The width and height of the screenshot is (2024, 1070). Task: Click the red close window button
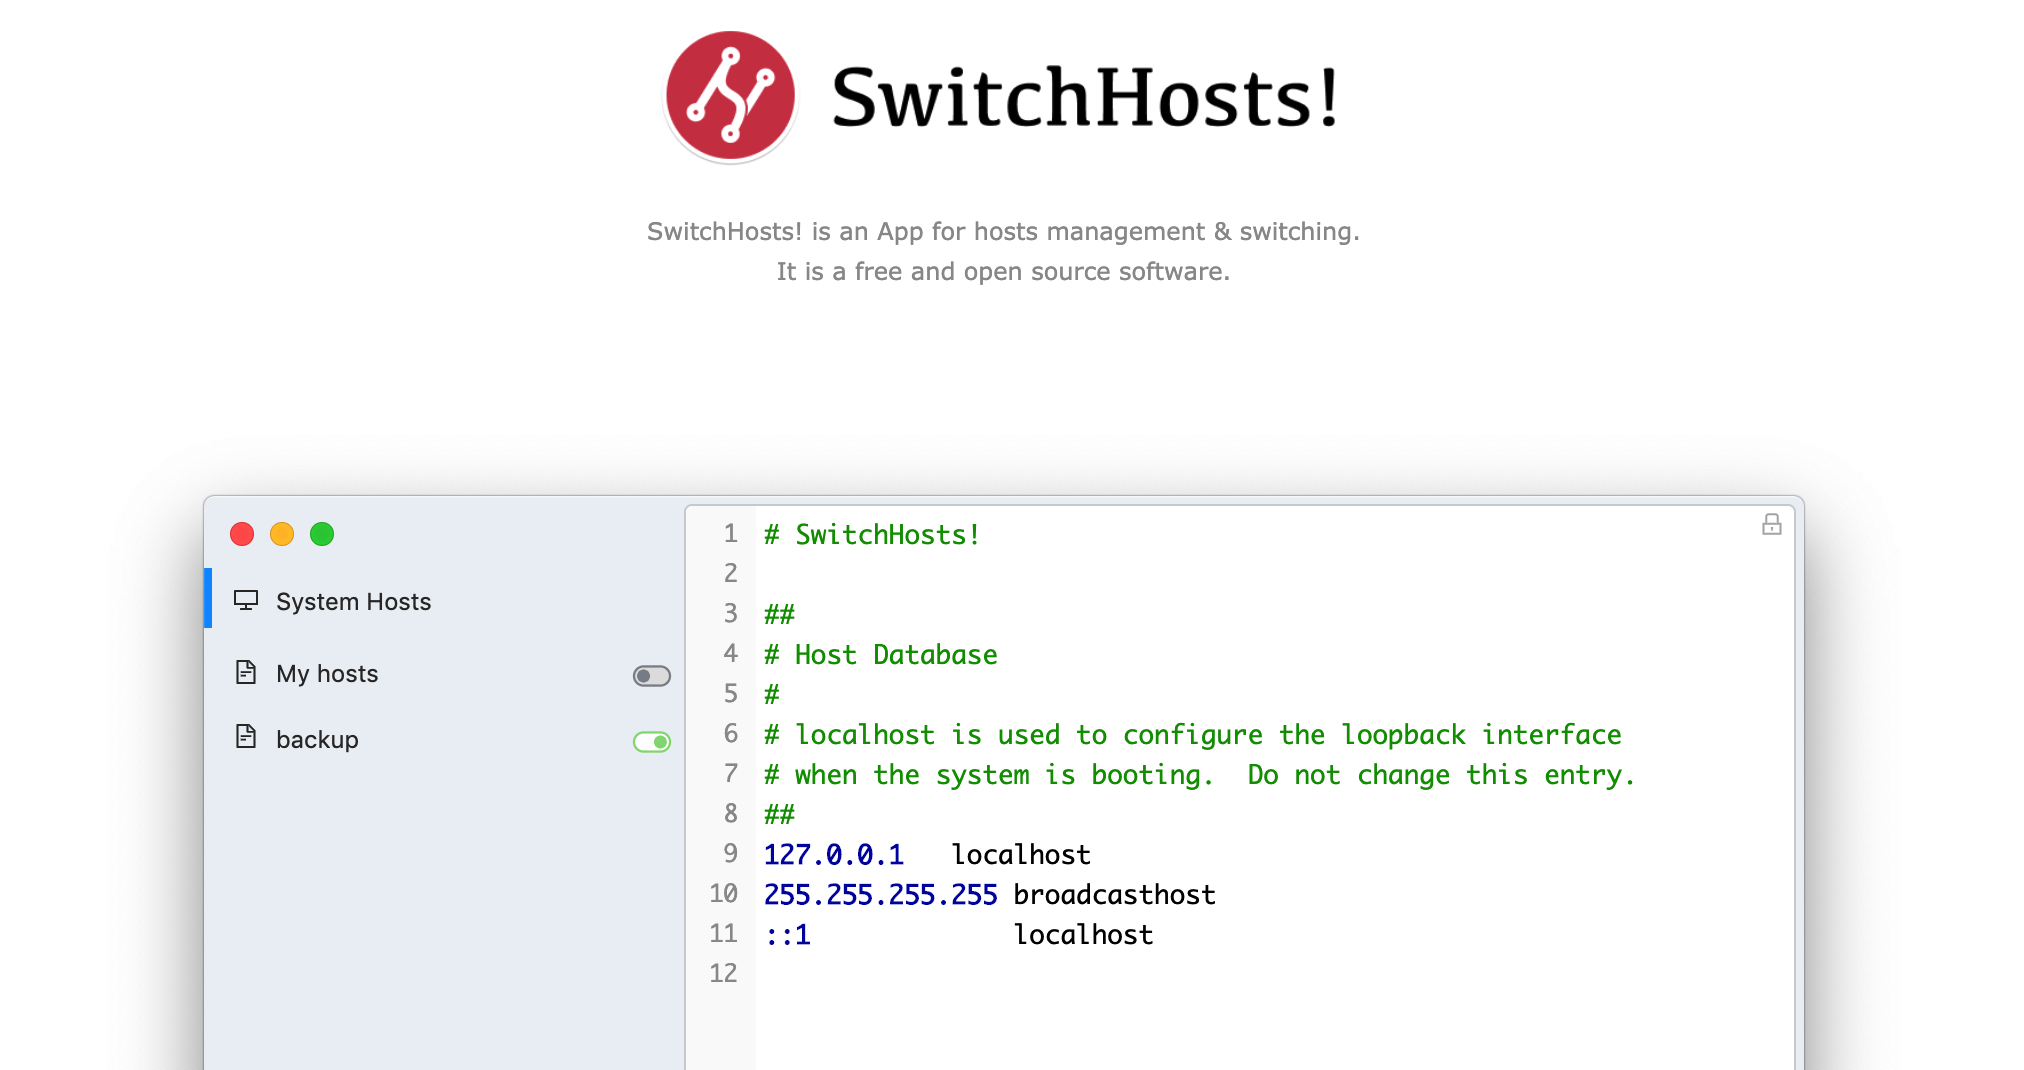coord(242,534)
